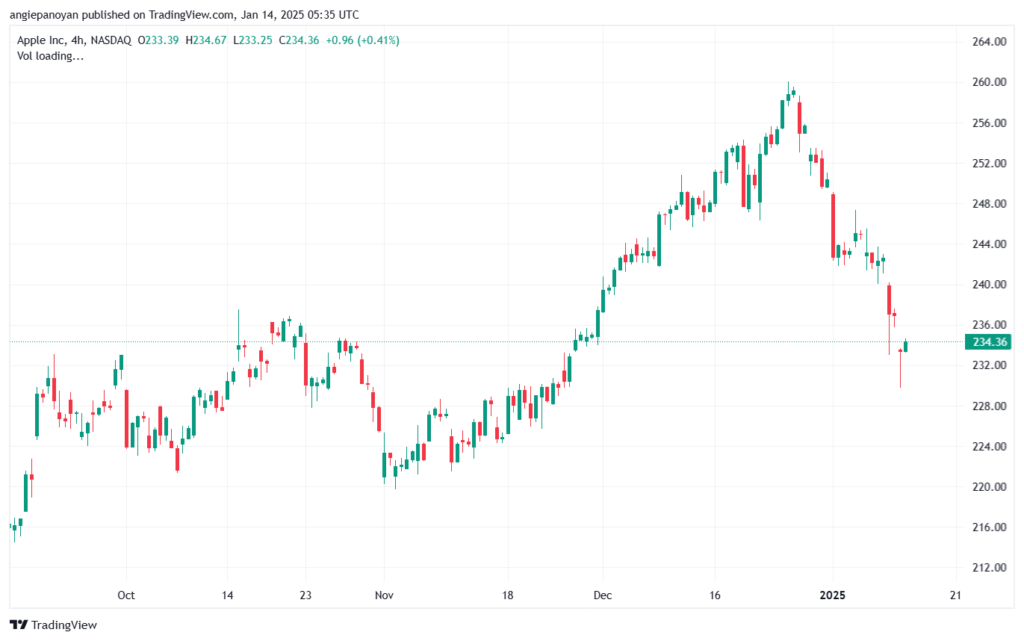Click the Nov time axis label
Viewport: 1024px width, 641px height.
[x=384, y=595]
